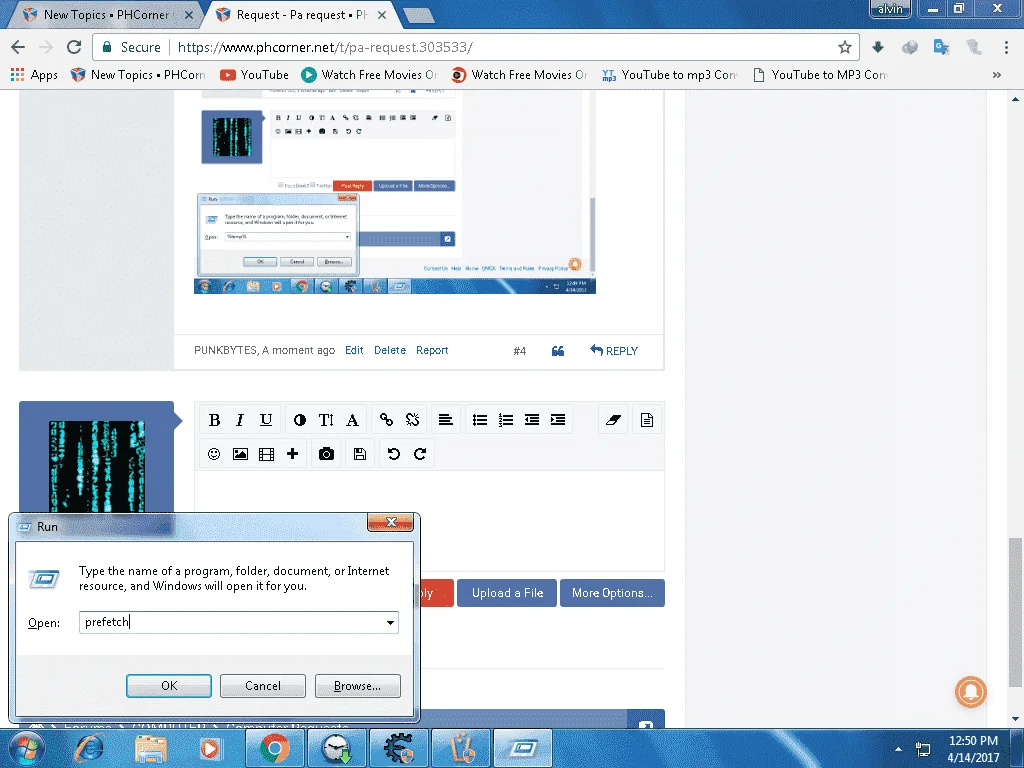Insert a link with the chain icon
Viewport: 1024px width, 768px height.
tap(386, 420)
